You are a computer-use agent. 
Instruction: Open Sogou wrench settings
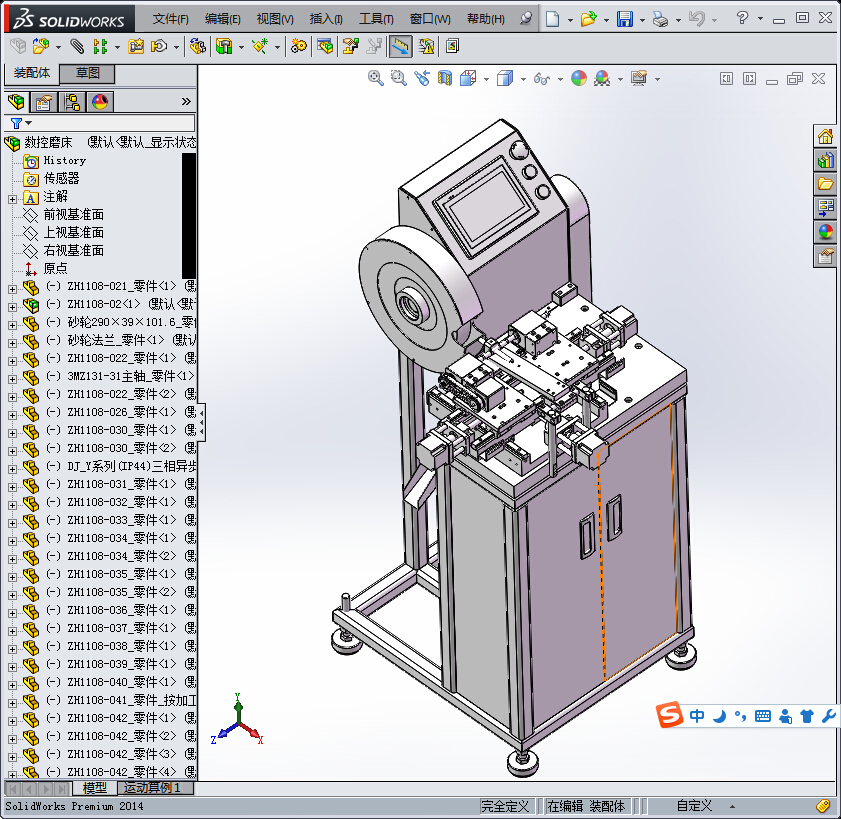pyautogui.click(x=829, y=716)
